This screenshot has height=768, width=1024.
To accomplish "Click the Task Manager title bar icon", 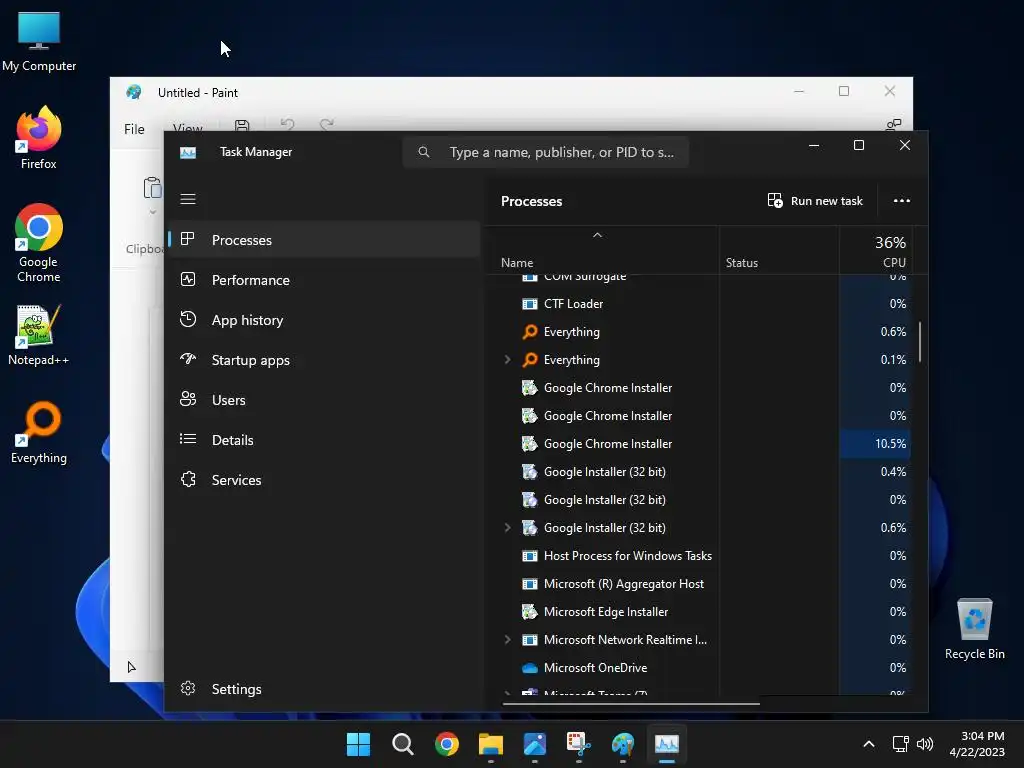I will pyautogui.click(x=188, y=152).
